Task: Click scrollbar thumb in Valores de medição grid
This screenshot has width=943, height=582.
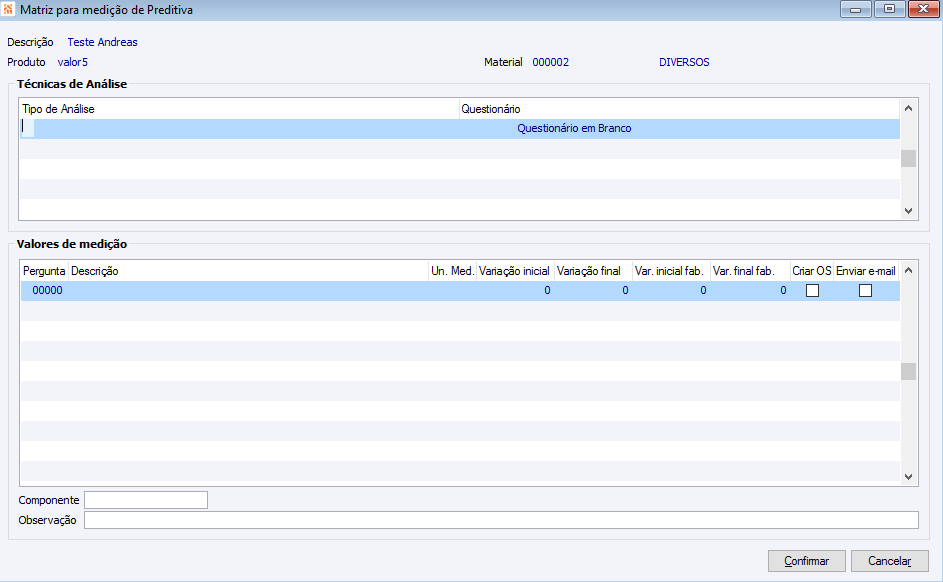Action: point(908,372)
